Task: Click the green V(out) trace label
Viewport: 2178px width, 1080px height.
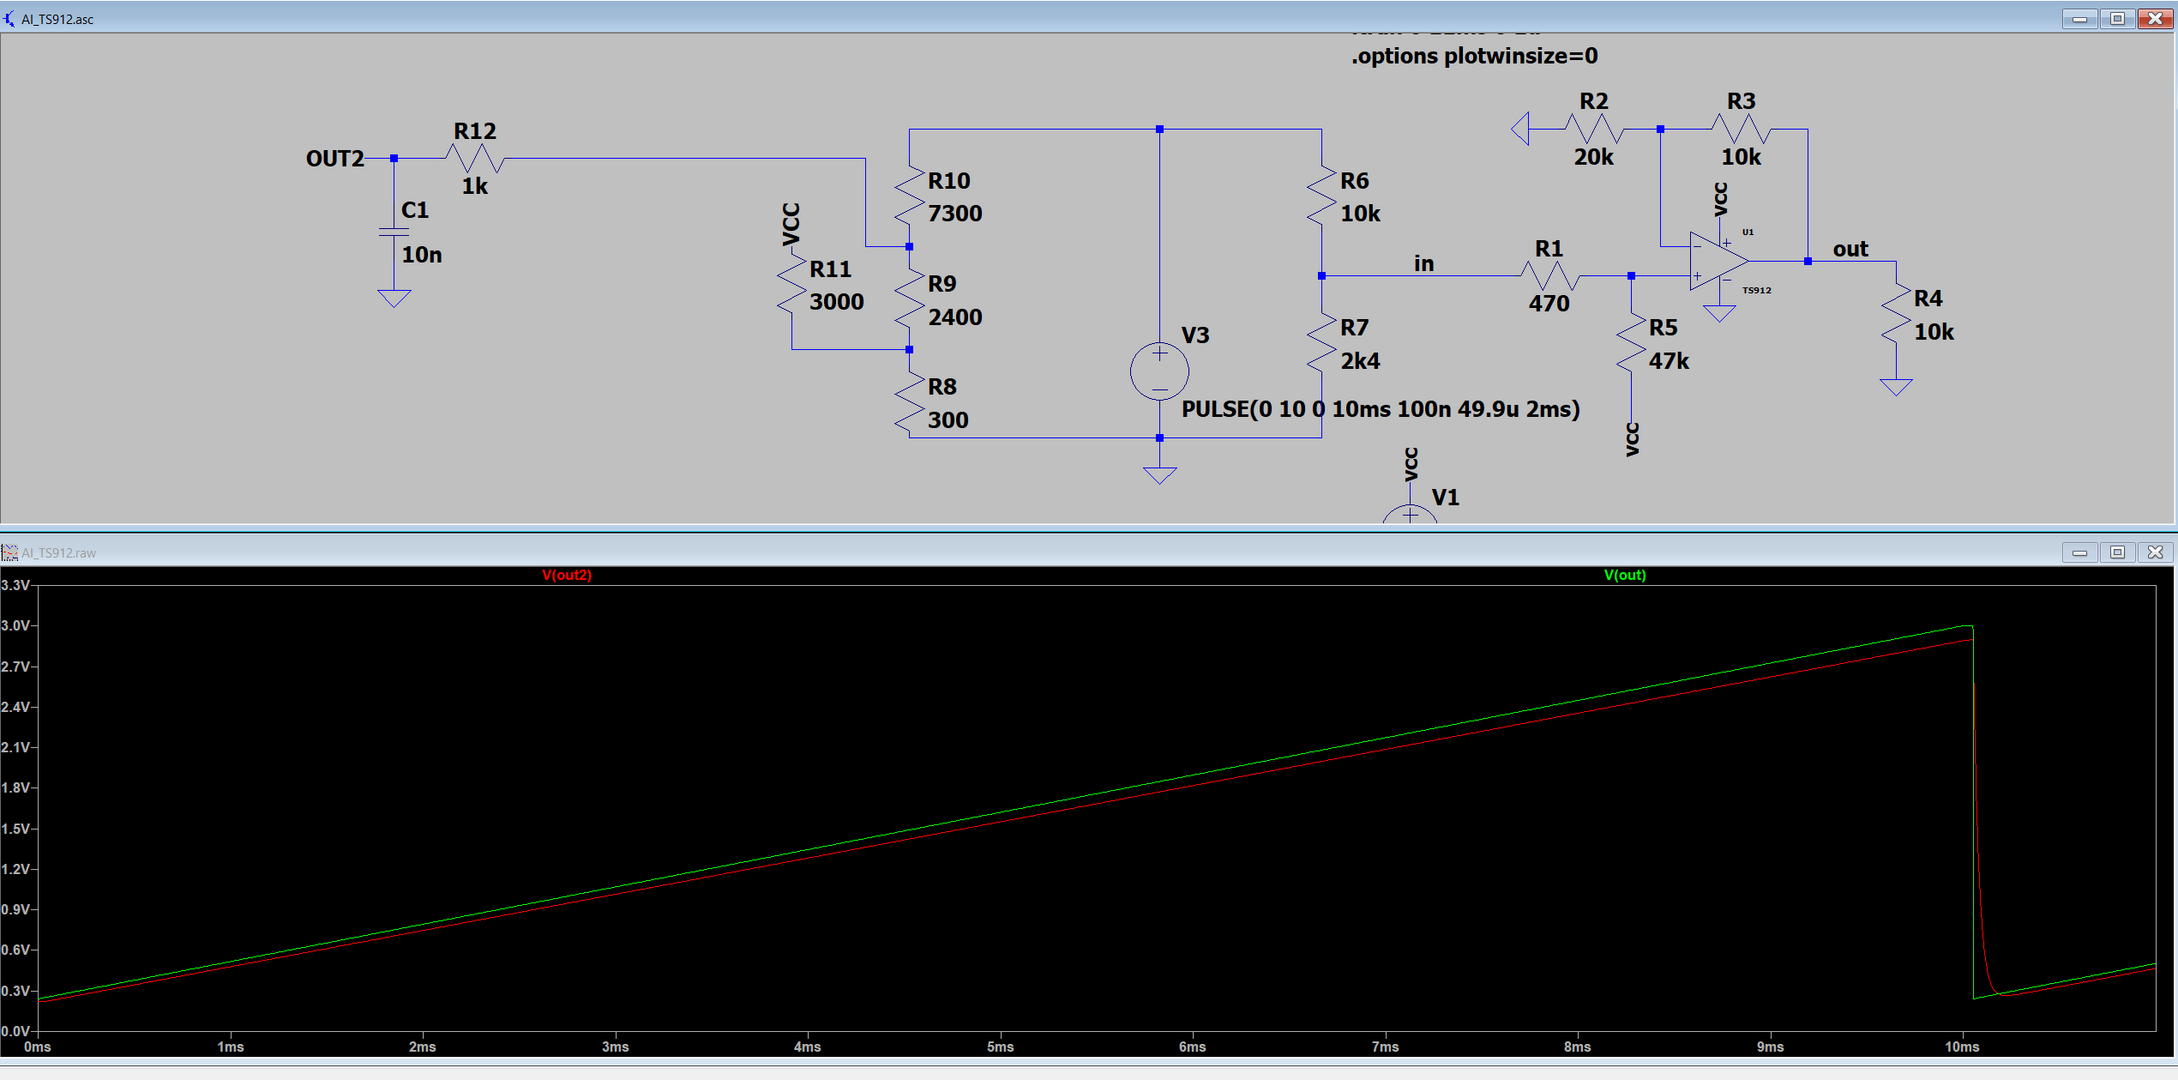Action: click(x=1624, y=575)
